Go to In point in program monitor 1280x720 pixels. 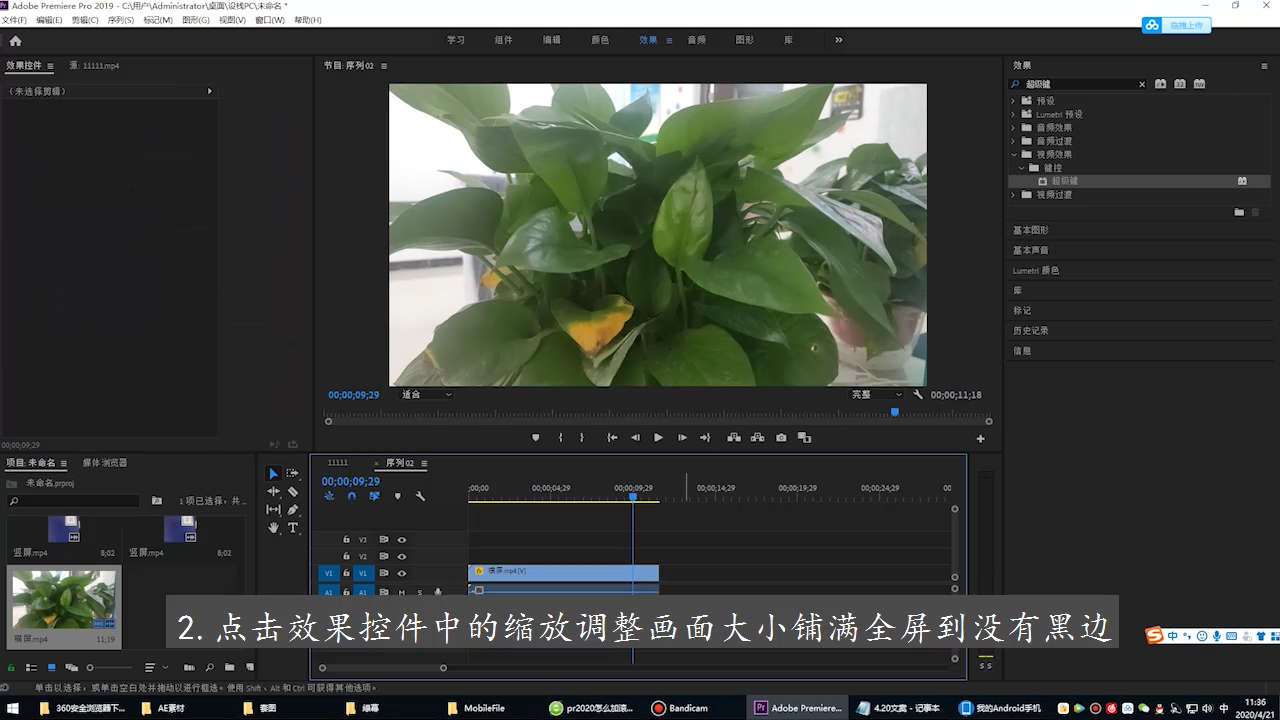612,438
